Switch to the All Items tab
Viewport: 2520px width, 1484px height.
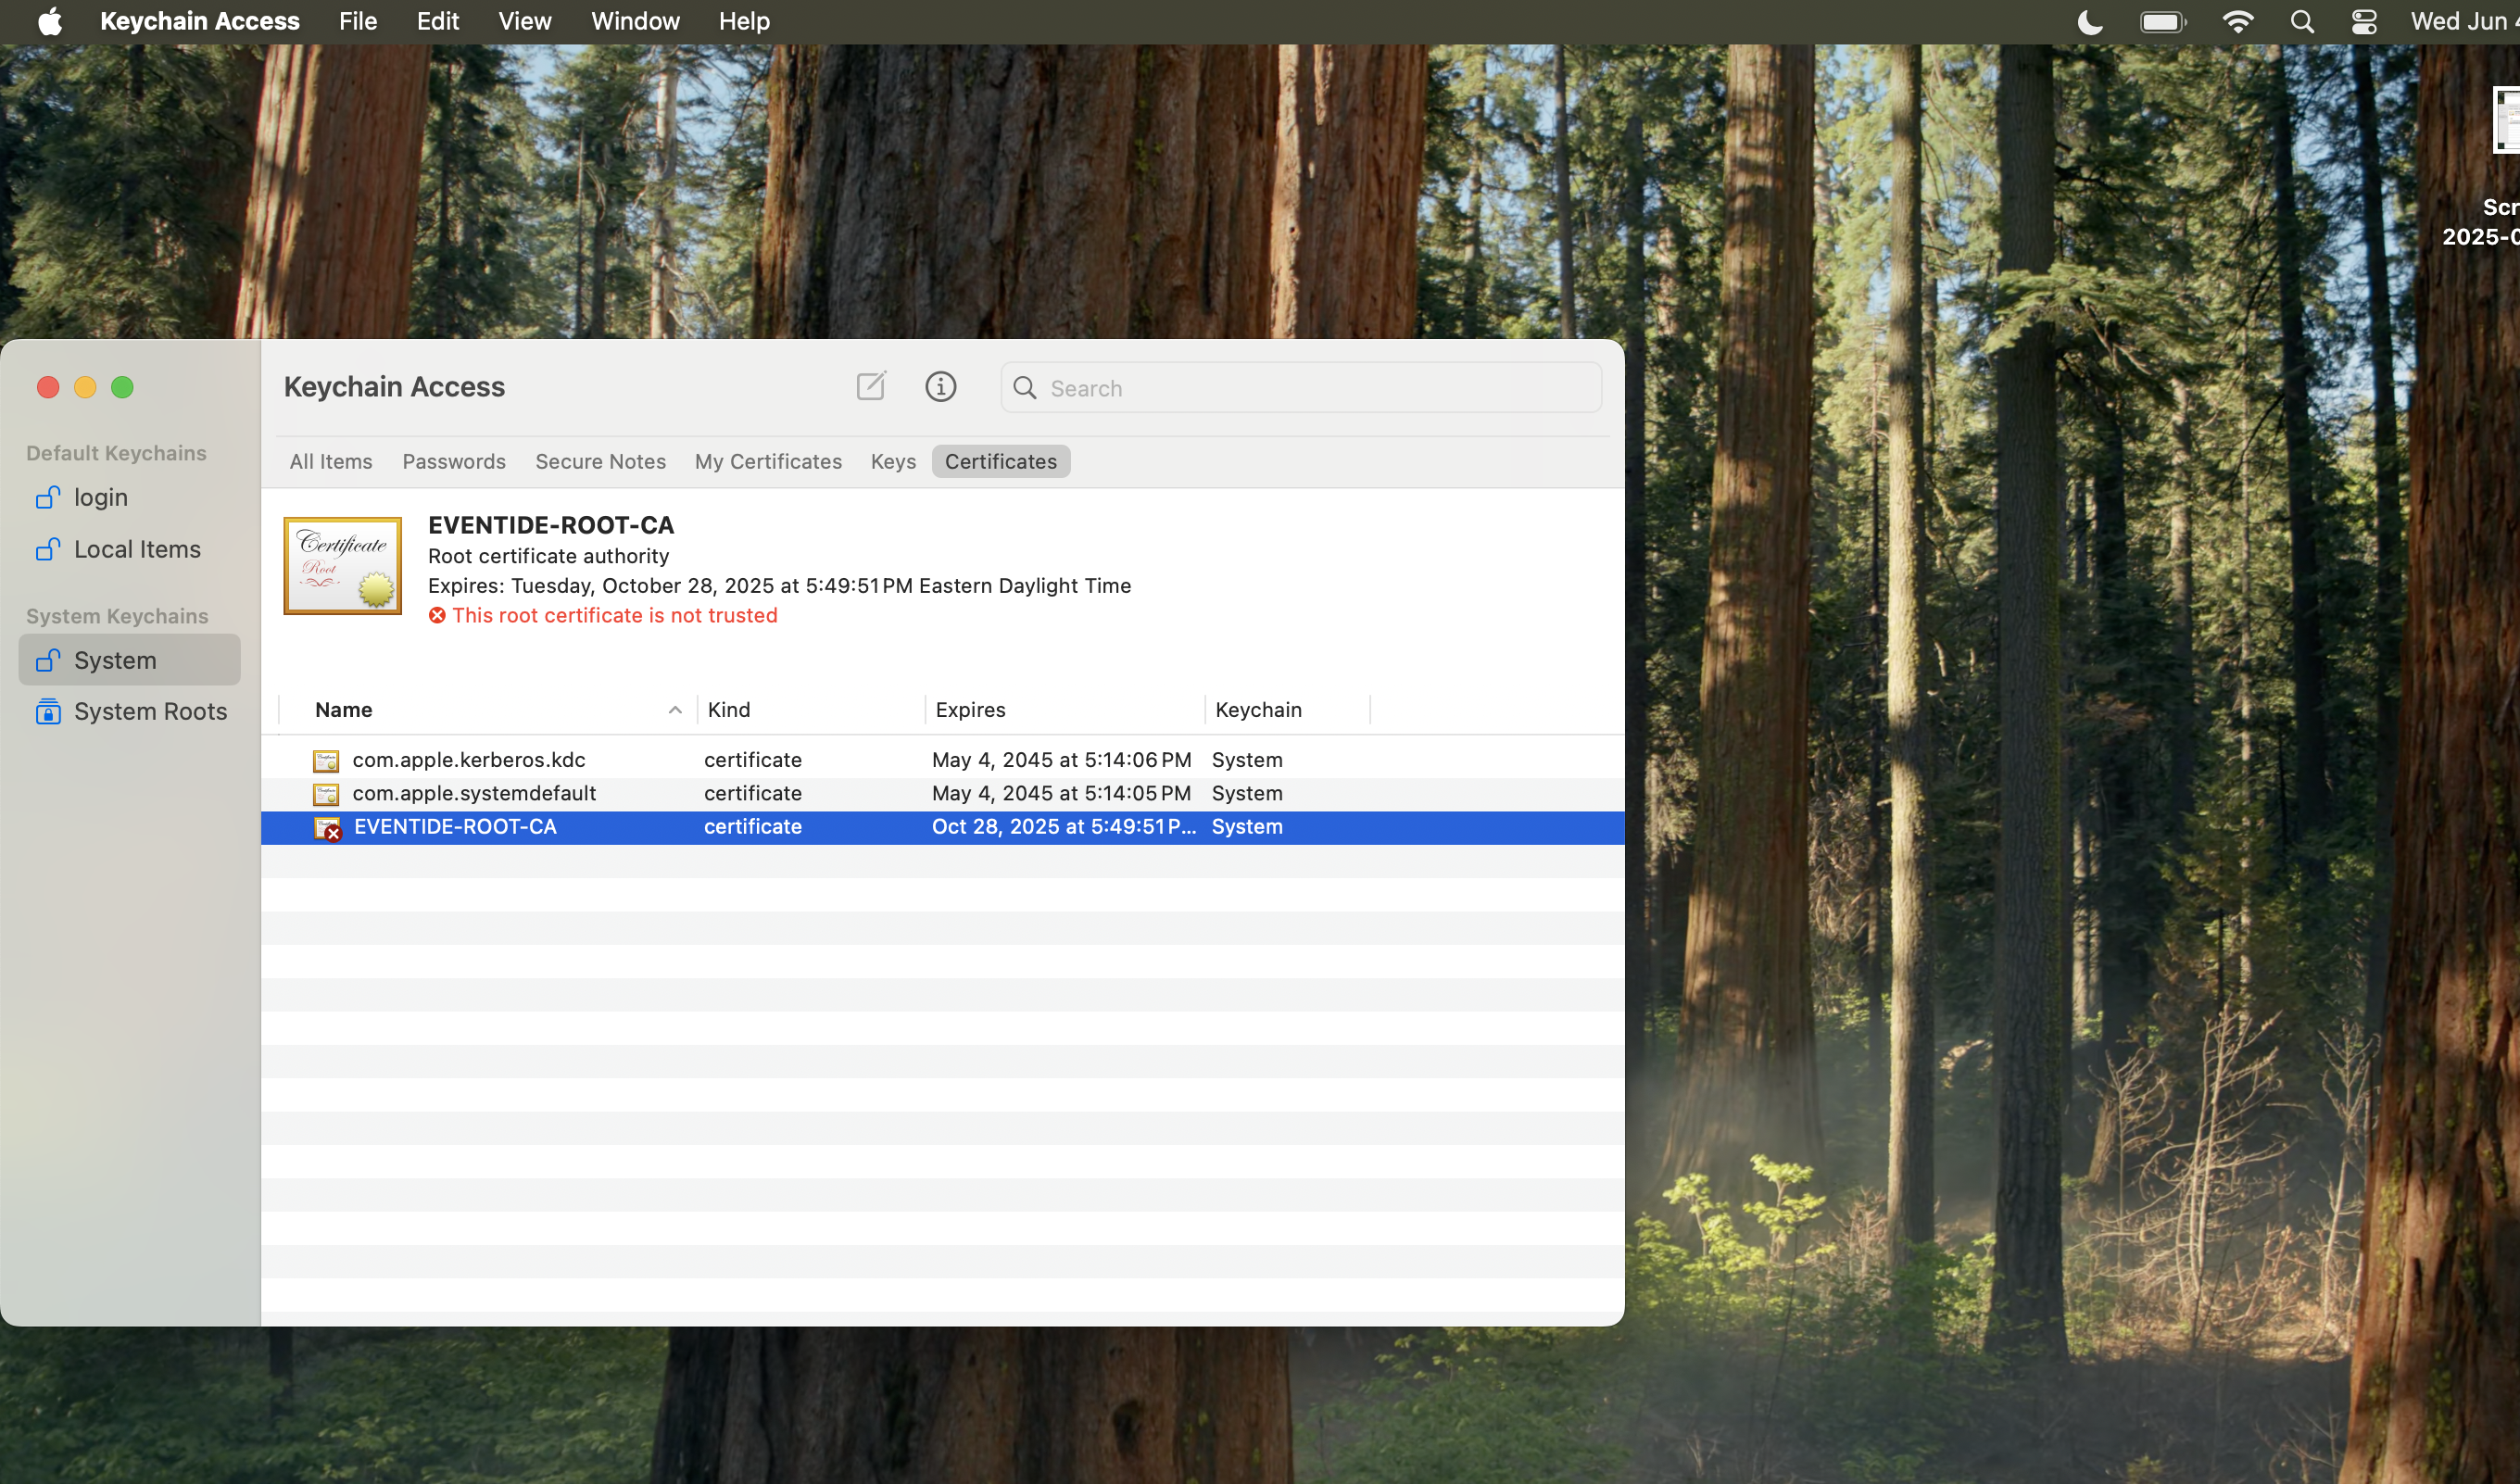point(331,462)
